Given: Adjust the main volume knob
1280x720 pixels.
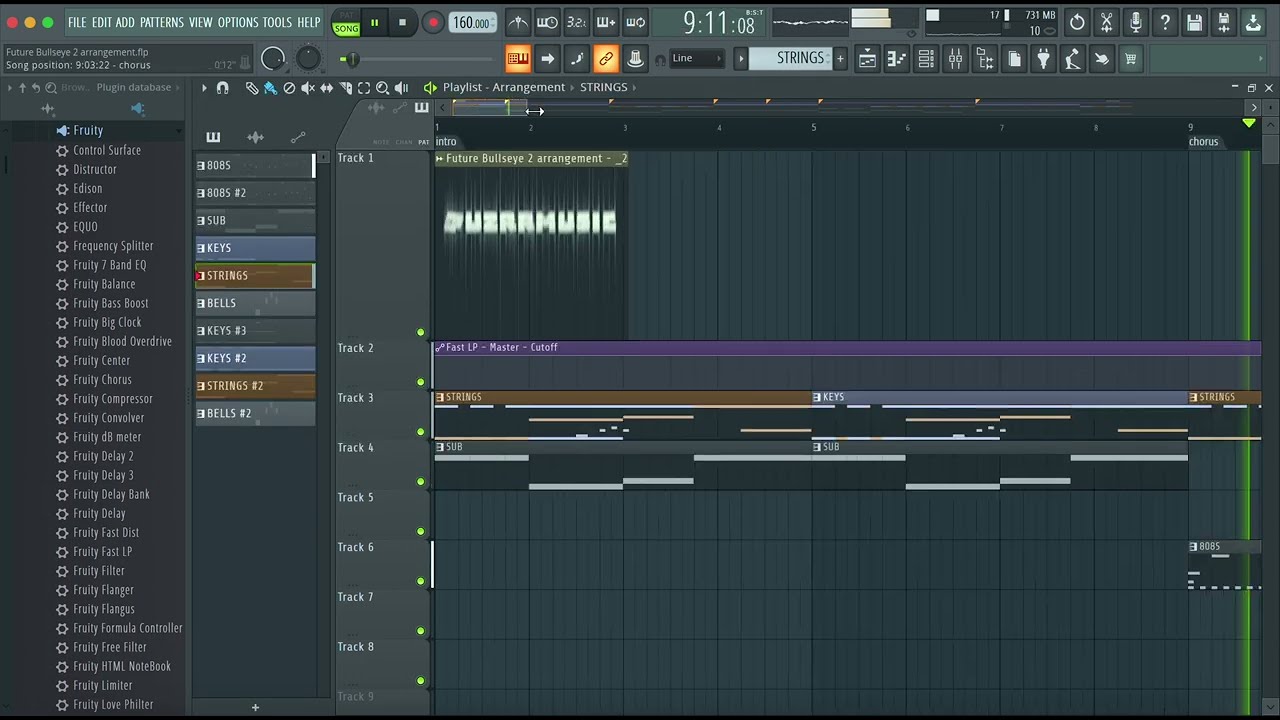Looking at the screenshot, I should coord(272,59).
